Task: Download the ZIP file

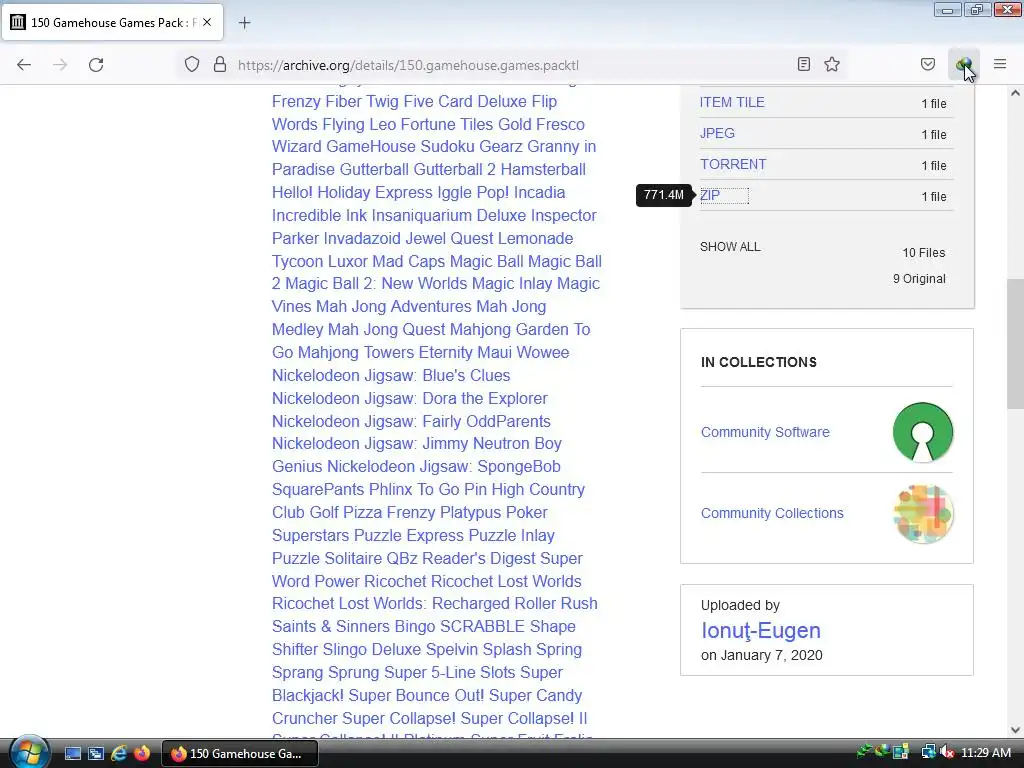Action: tap(710, 195)
